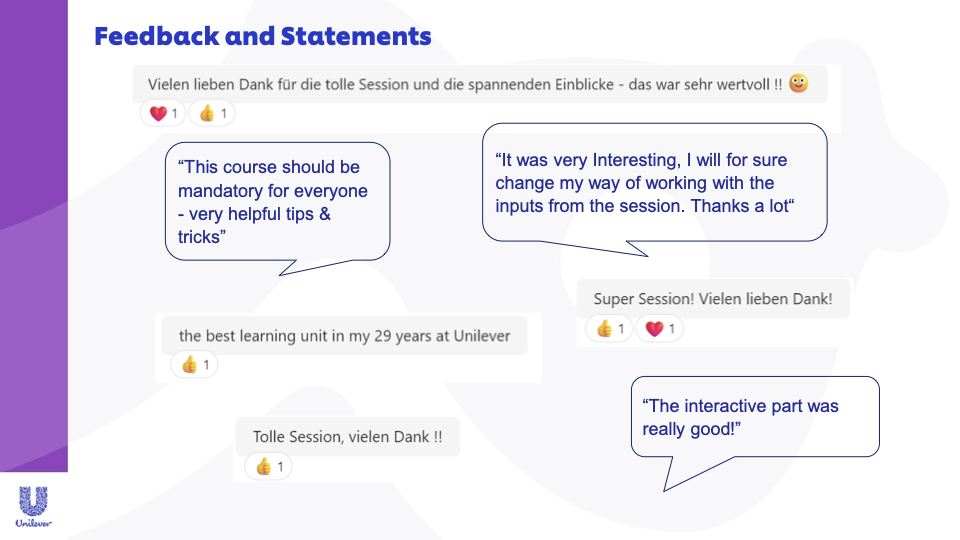
Task: Click thumbs-up reaction under 'Tolle Session' message
Action: pyautogui.click(x=269, y=466)
